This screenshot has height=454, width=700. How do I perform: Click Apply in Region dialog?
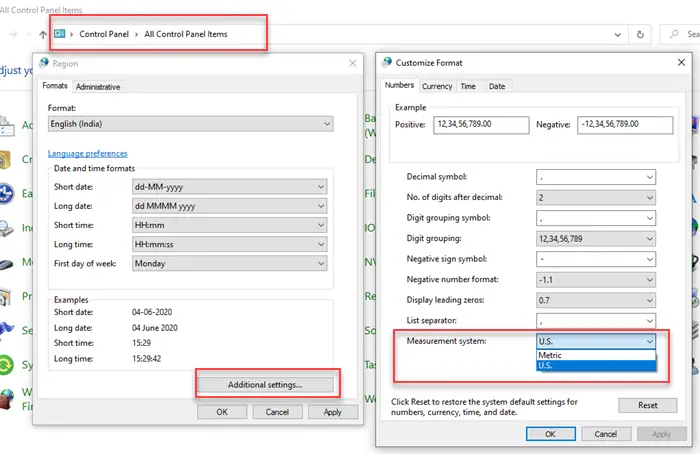click(333, 412)
